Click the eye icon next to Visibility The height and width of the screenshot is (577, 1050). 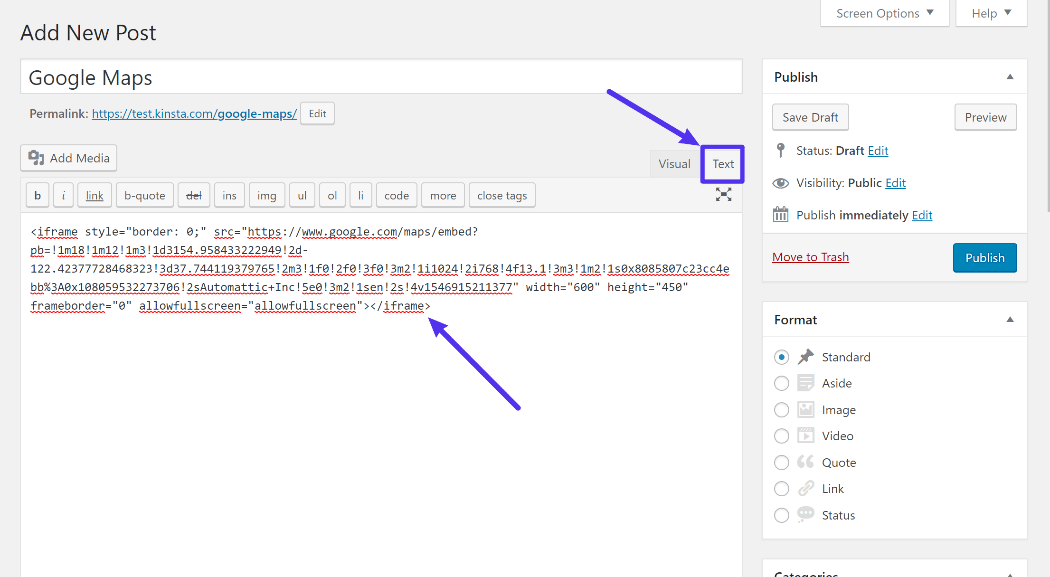(x=781, y=182)
